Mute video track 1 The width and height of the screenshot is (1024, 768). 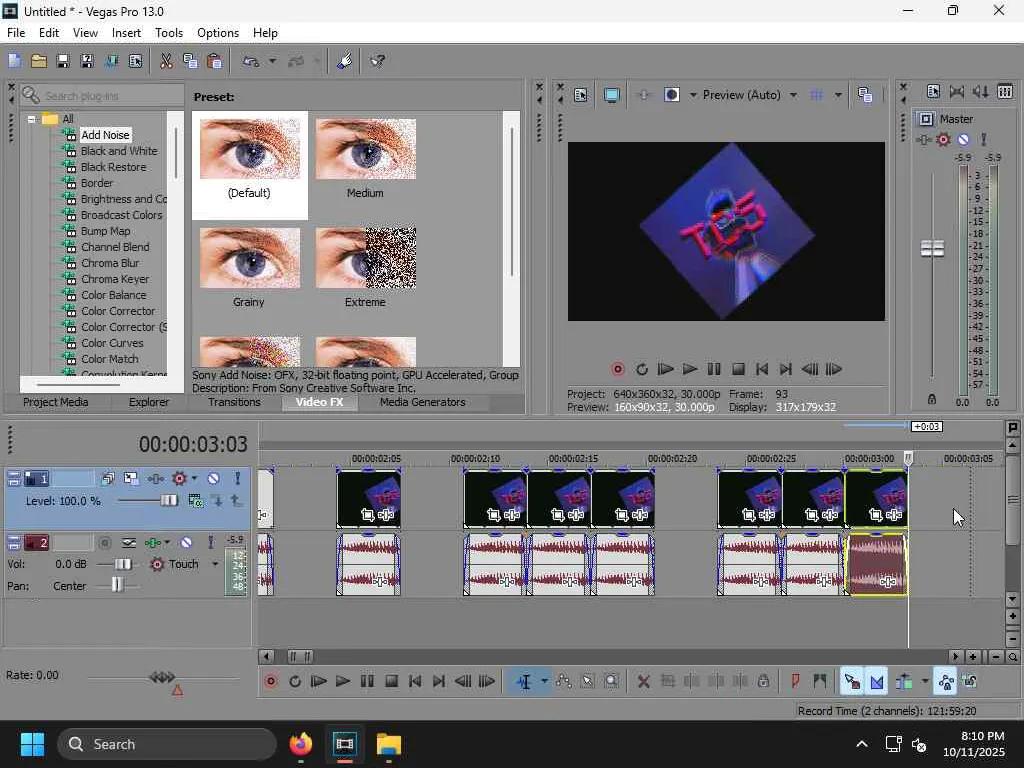click(214, 479)
